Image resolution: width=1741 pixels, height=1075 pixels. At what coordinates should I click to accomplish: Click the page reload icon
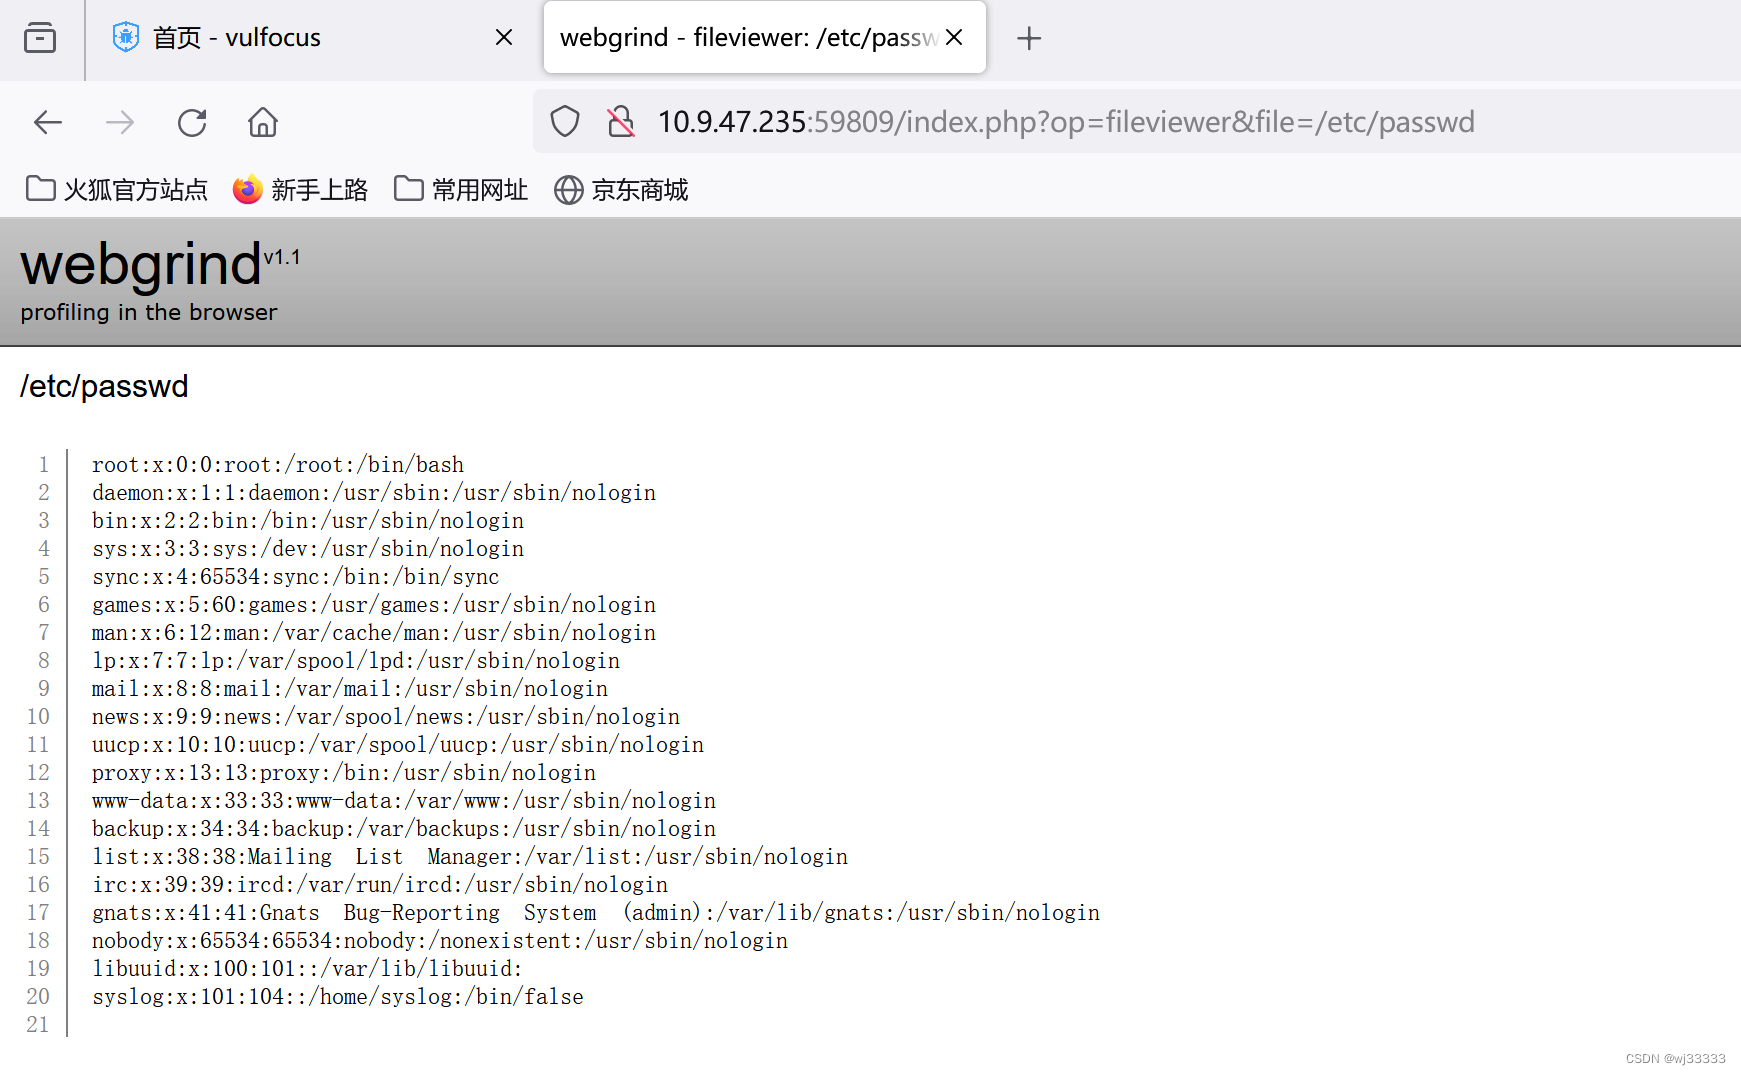coord(192,122)
